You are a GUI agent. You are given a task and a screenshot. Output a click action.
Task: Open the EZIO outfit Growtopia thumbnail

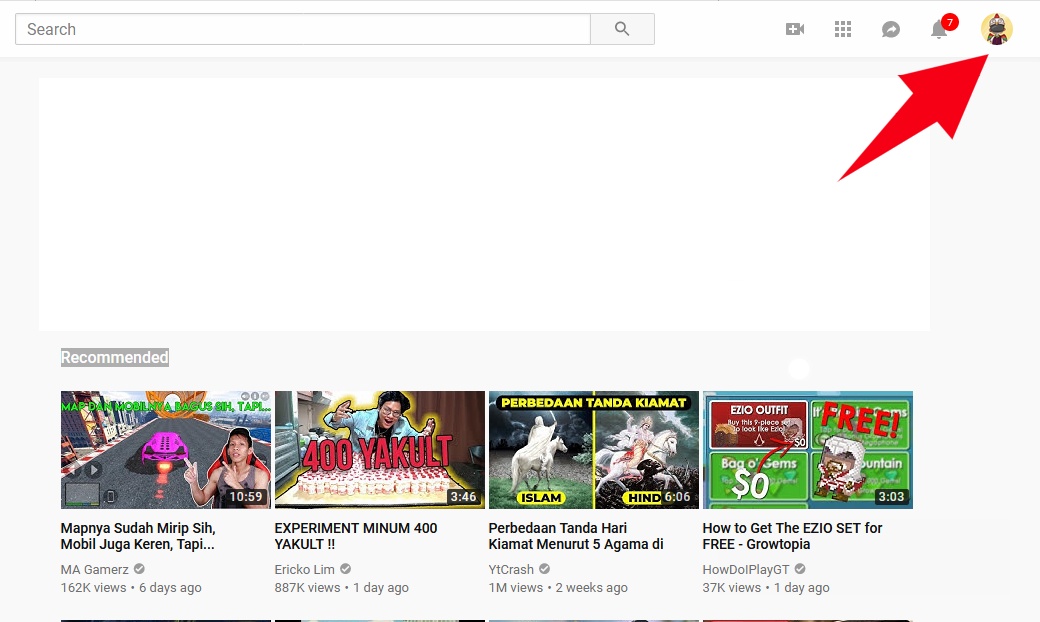coord(808,450)
